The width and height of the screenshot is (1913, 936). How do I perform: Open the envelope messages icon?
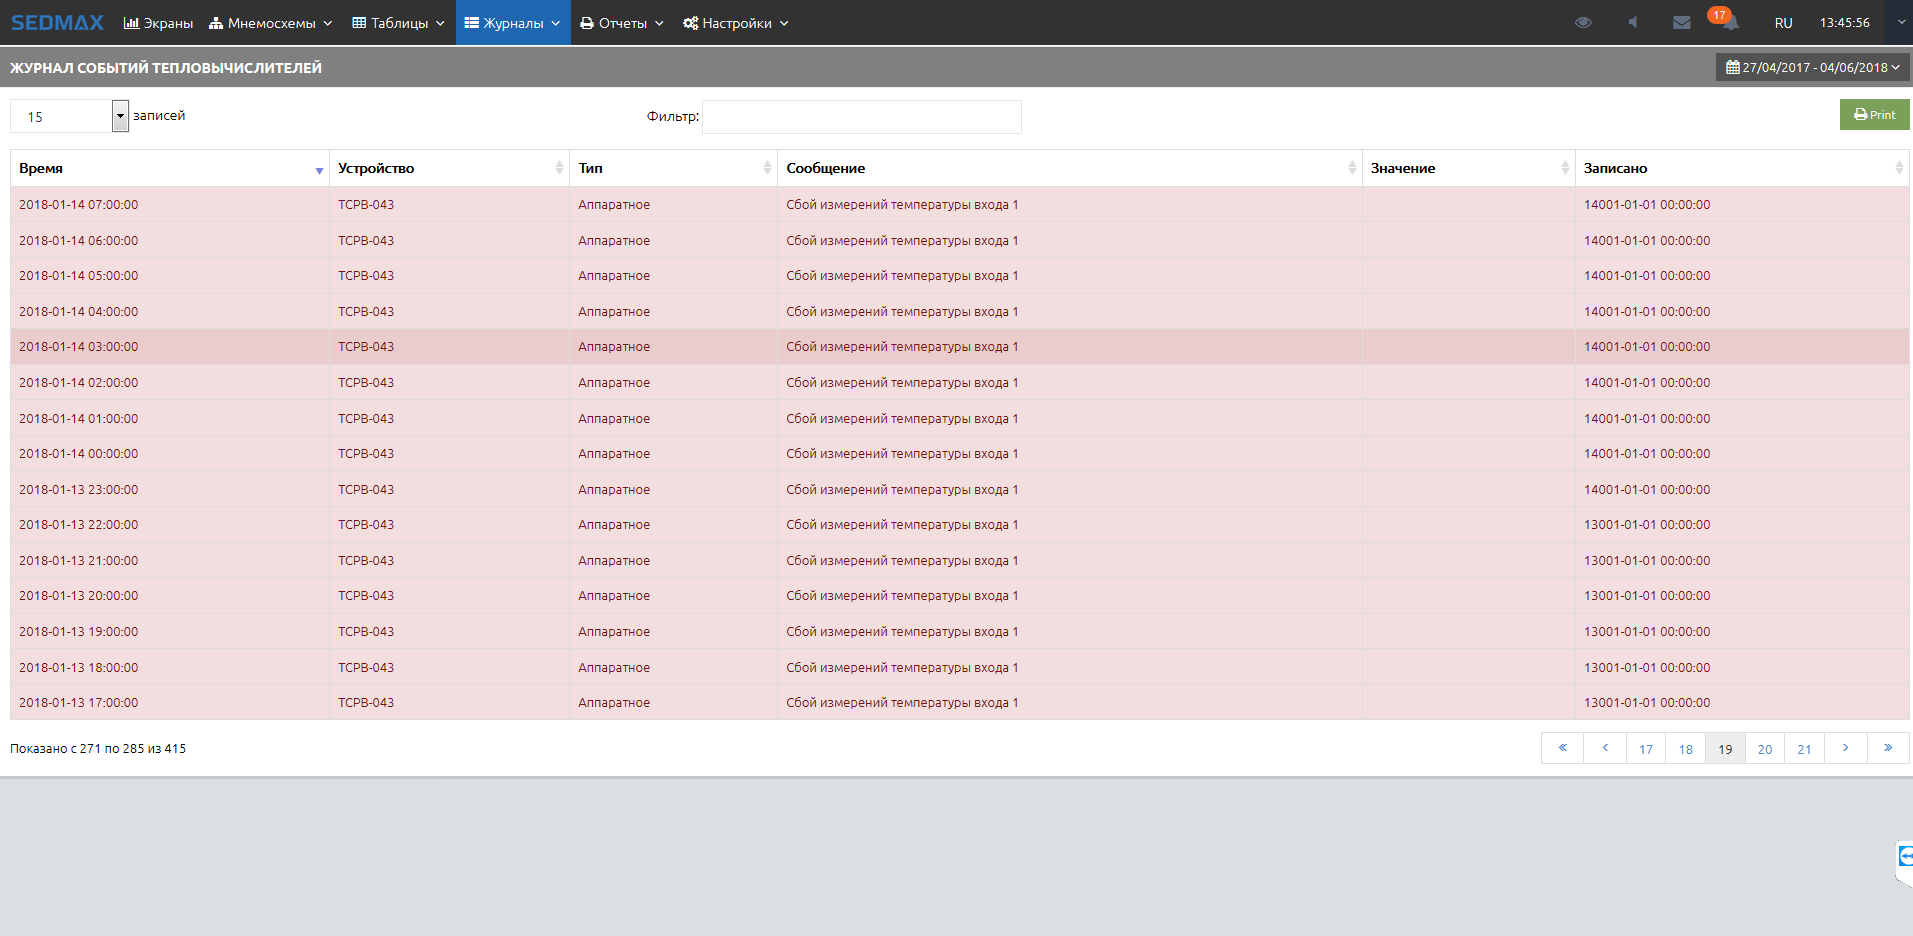pos(1681,22)
